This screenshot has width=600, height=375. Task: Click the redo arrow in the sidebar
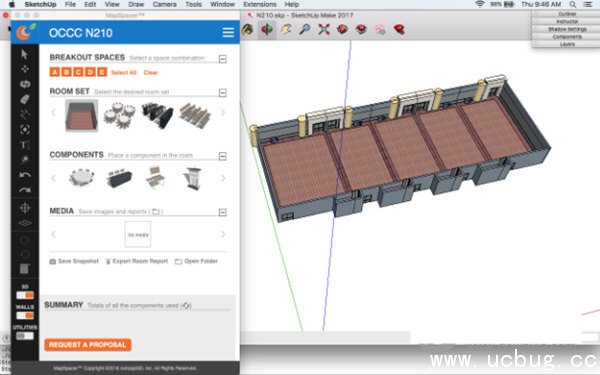tap(25, 190)
